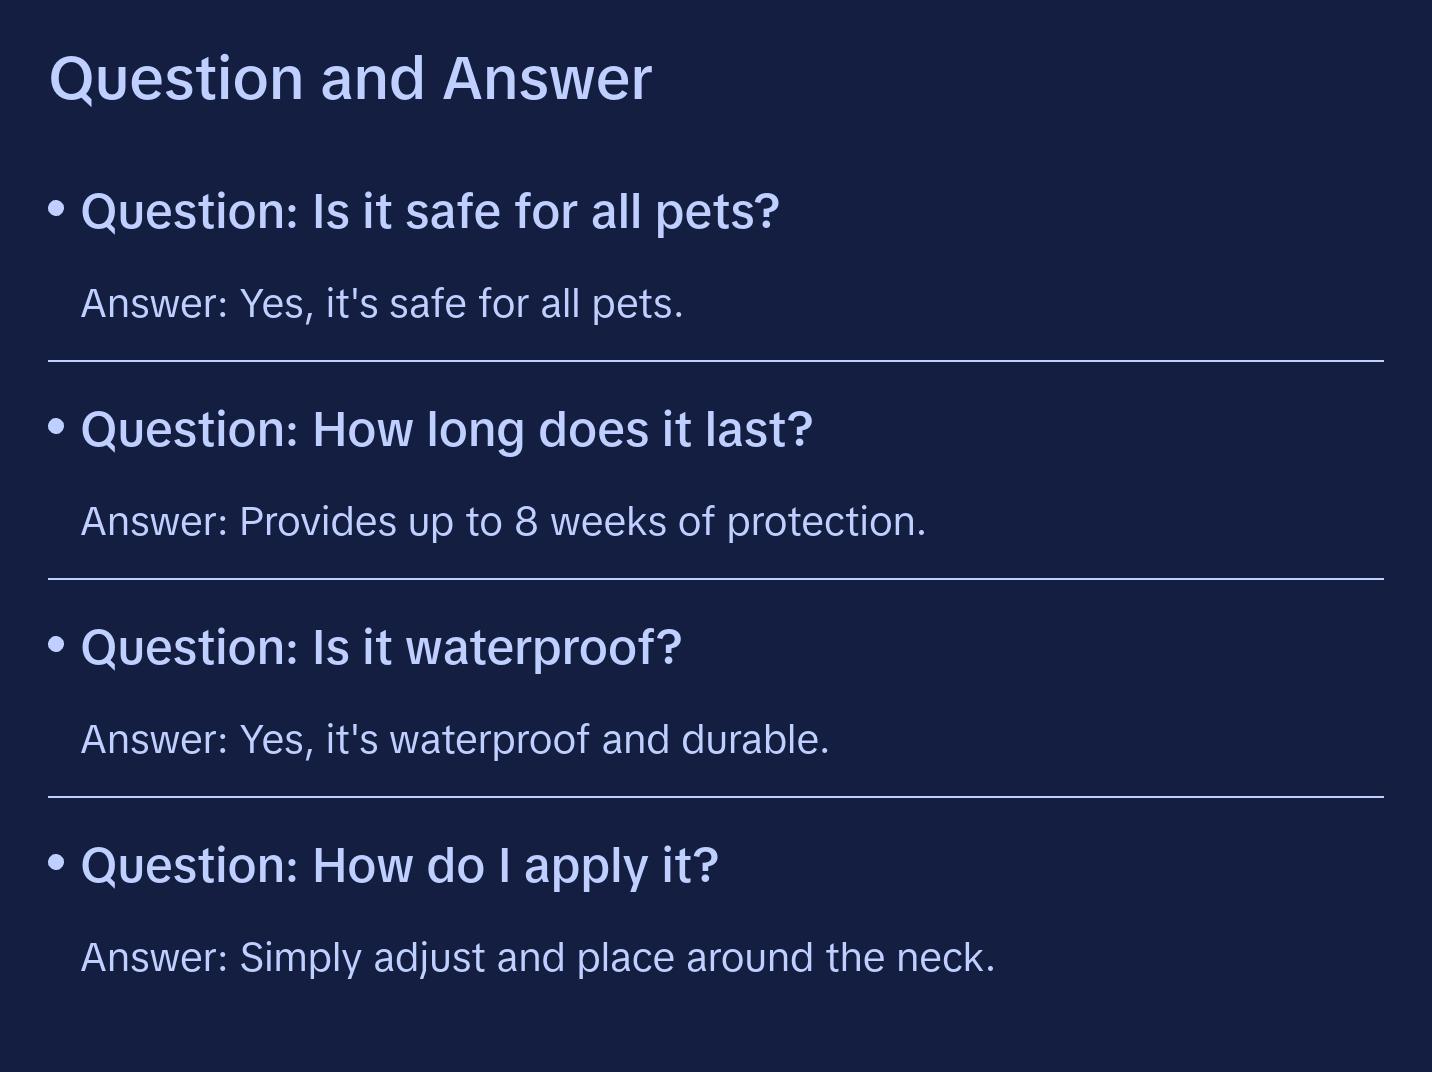Click the Question and Answer heading
The image size is (1432, 1072).
[350, 78]
